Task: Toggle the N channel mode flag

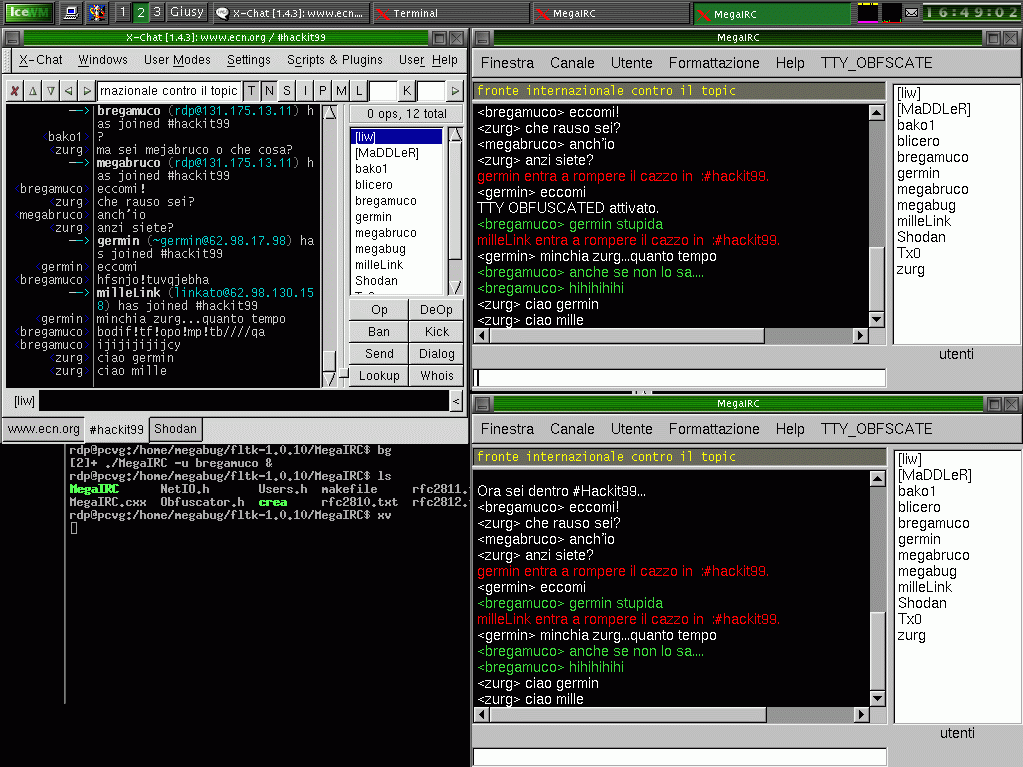Action: [269, 91]
